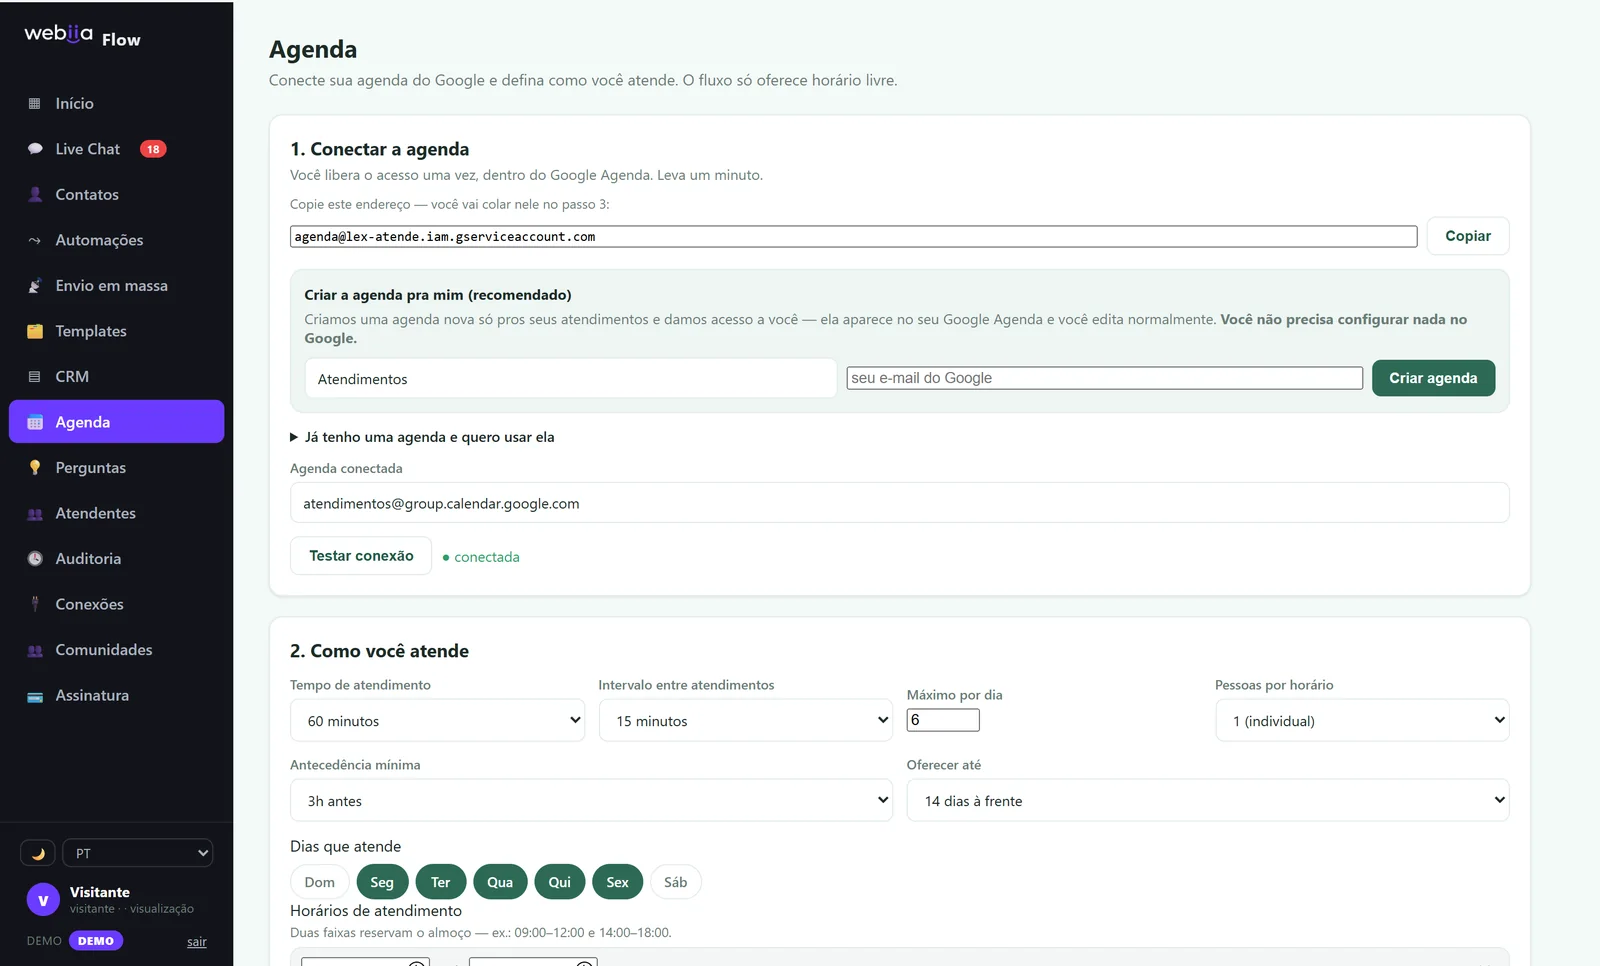Open the PT language selector
The width and height of the screenshot is (1600, 966).
coord(138,853)
